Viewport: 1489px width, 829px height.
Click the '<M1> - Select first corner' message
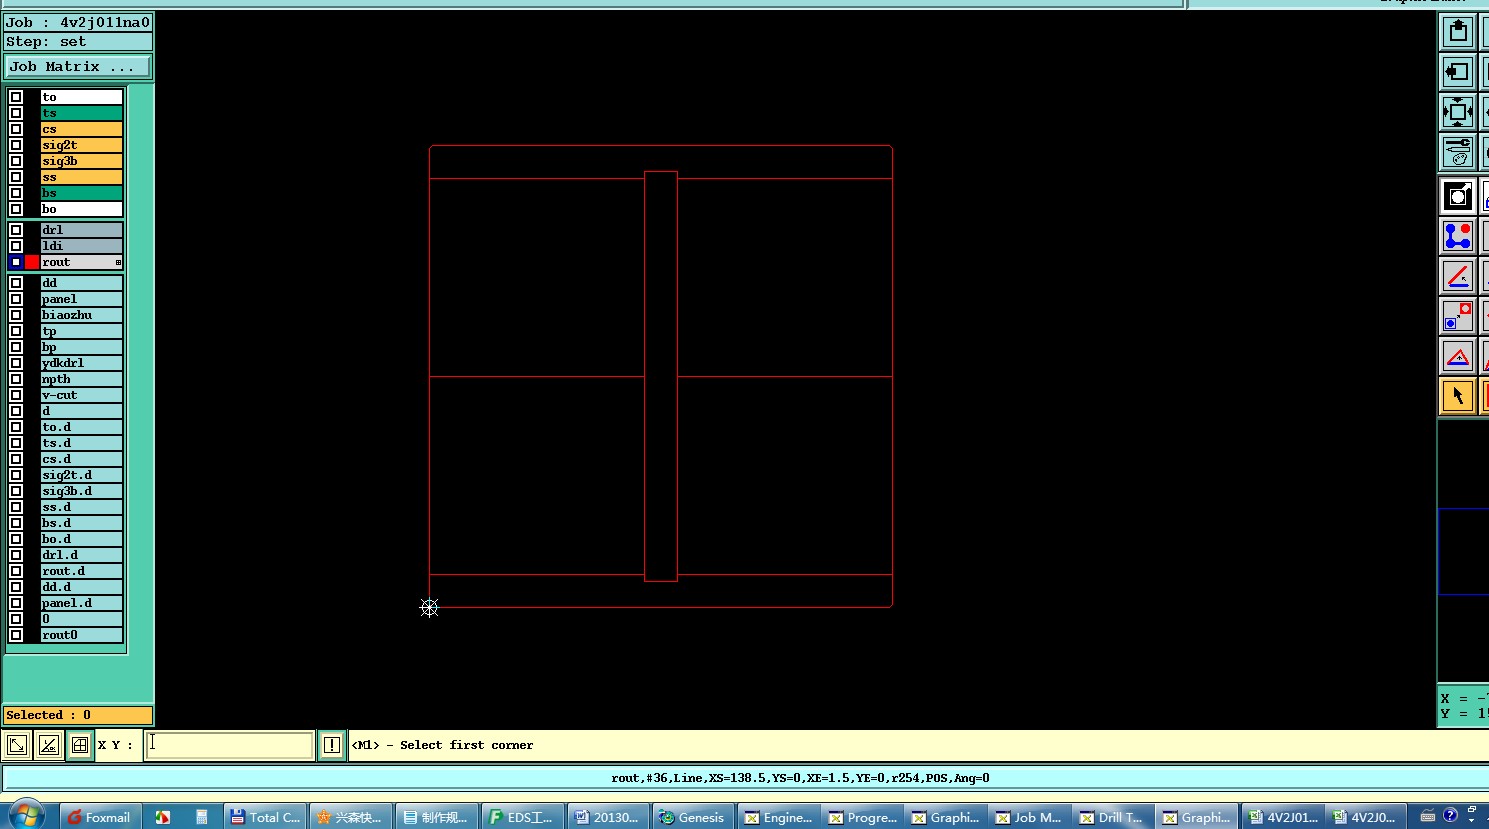442,745
